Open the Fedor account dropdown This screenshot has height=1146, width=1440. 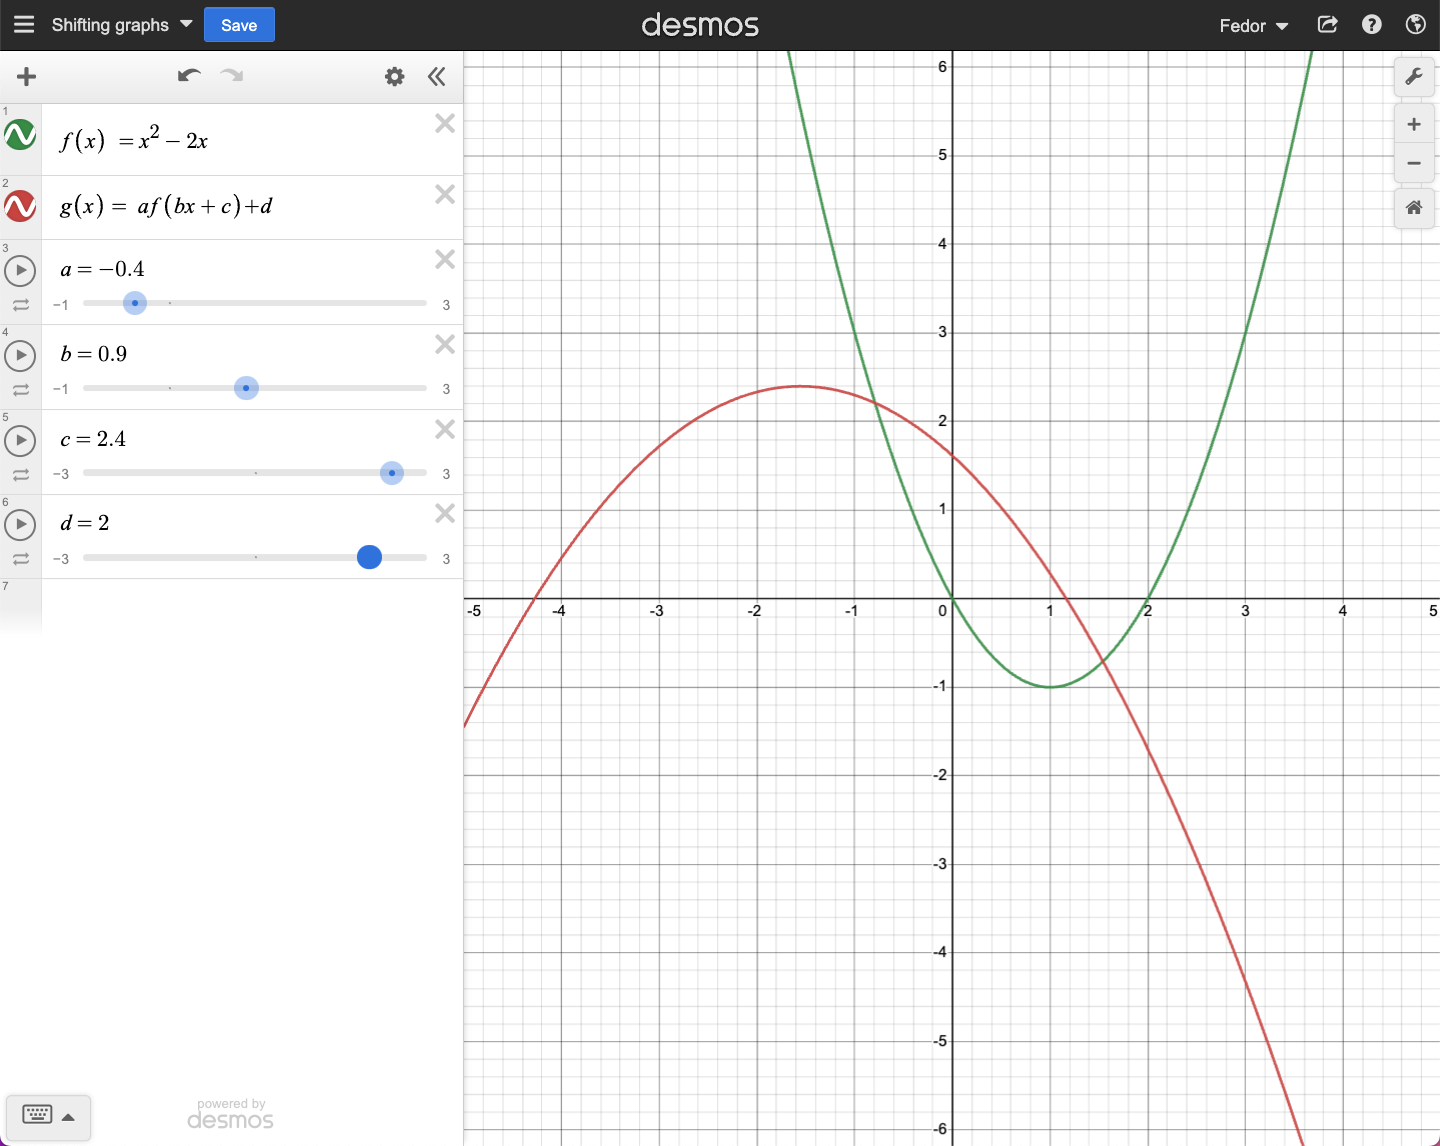click(1253, 26)
